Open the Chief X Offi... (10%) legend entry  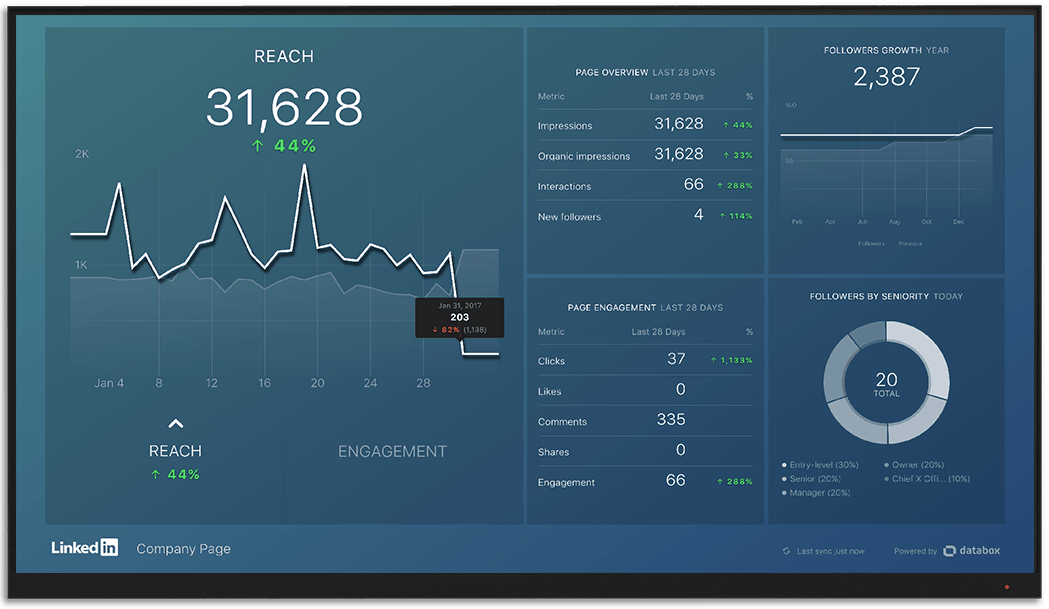[x=926, y=479]
